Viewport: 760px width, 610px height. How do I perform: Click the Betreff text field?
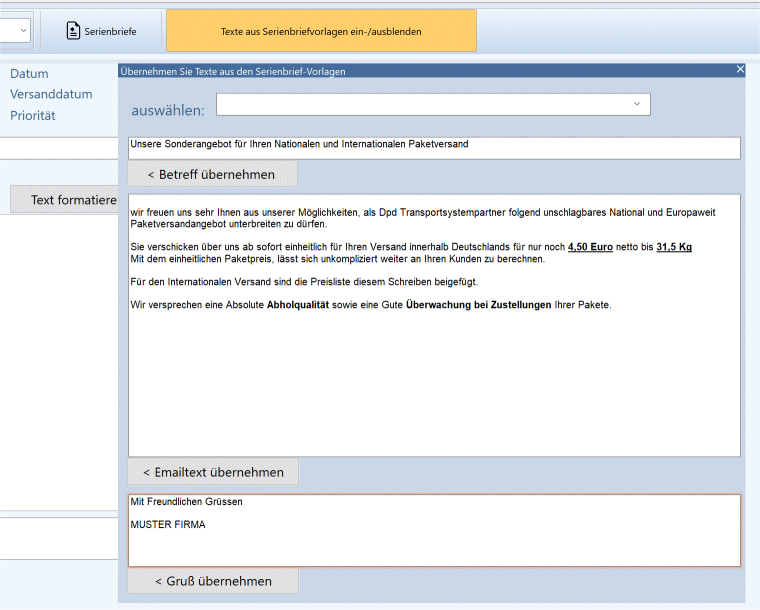click(434, 148)
